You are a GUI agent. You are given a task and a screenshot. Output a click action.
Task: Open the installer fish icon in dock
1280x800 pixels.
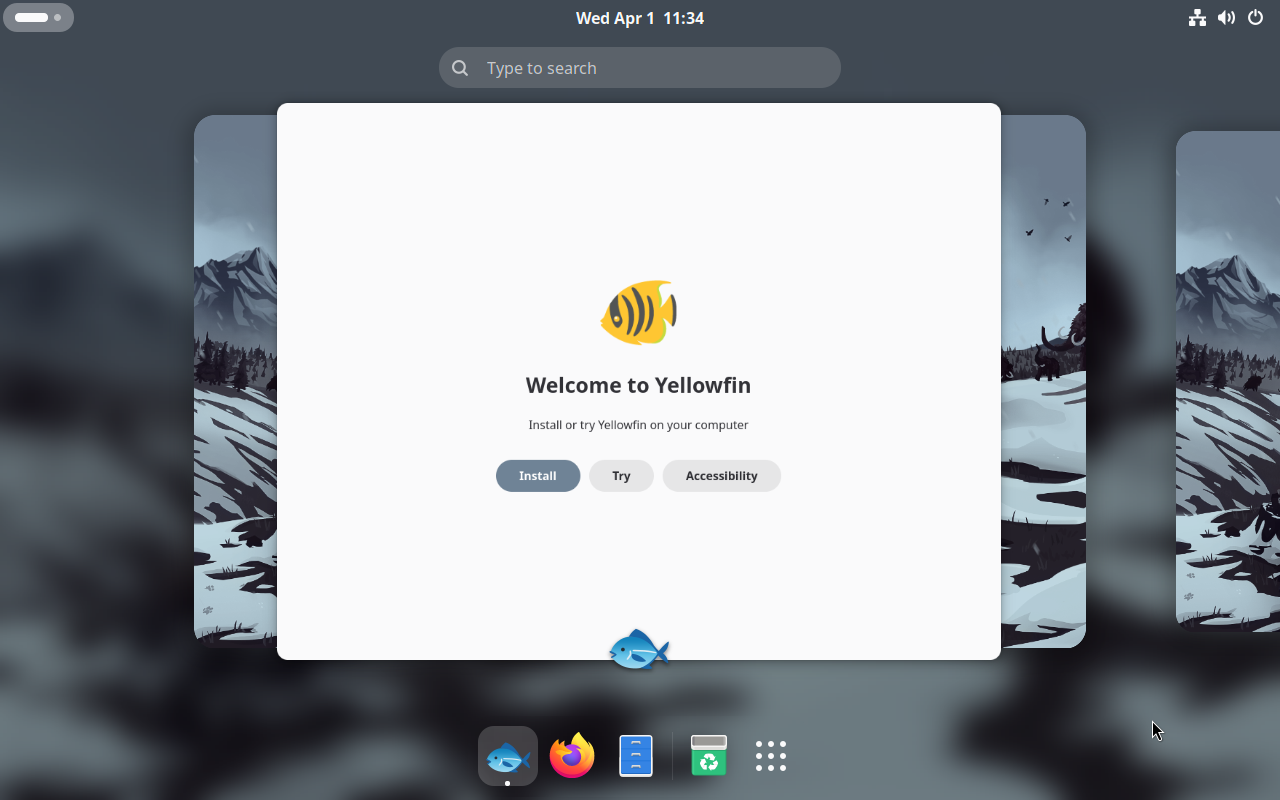(x=508, y=756)
